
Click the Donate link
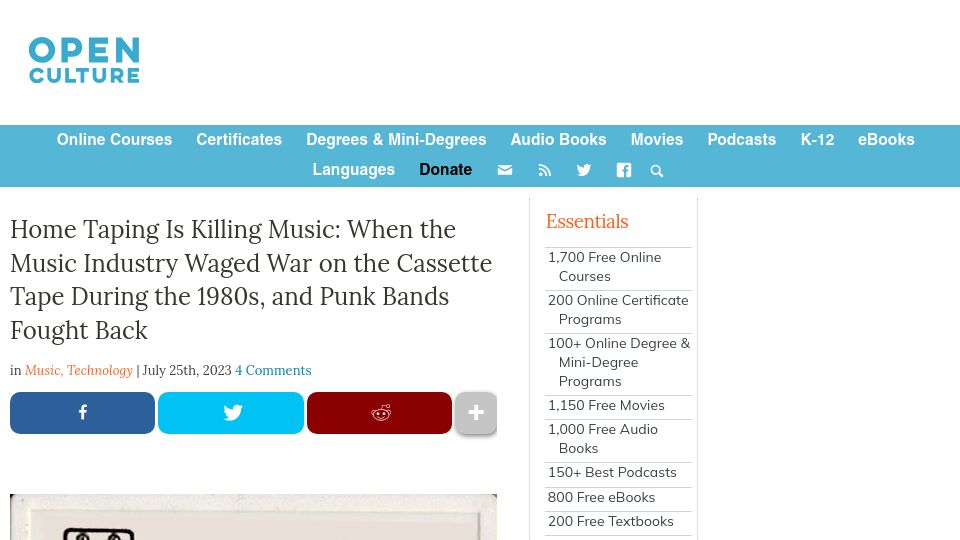point(445,170)
